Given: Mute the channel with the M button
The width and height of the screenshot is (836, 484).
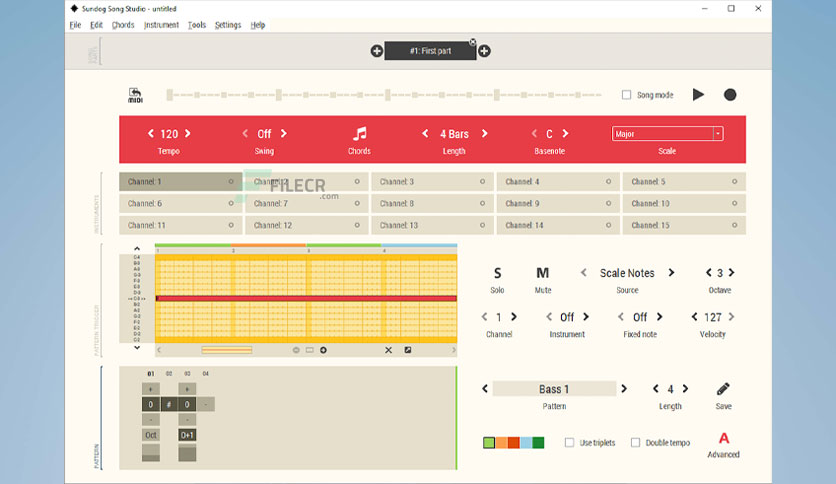Looking at the screenshot, I should tap(542, 273).
